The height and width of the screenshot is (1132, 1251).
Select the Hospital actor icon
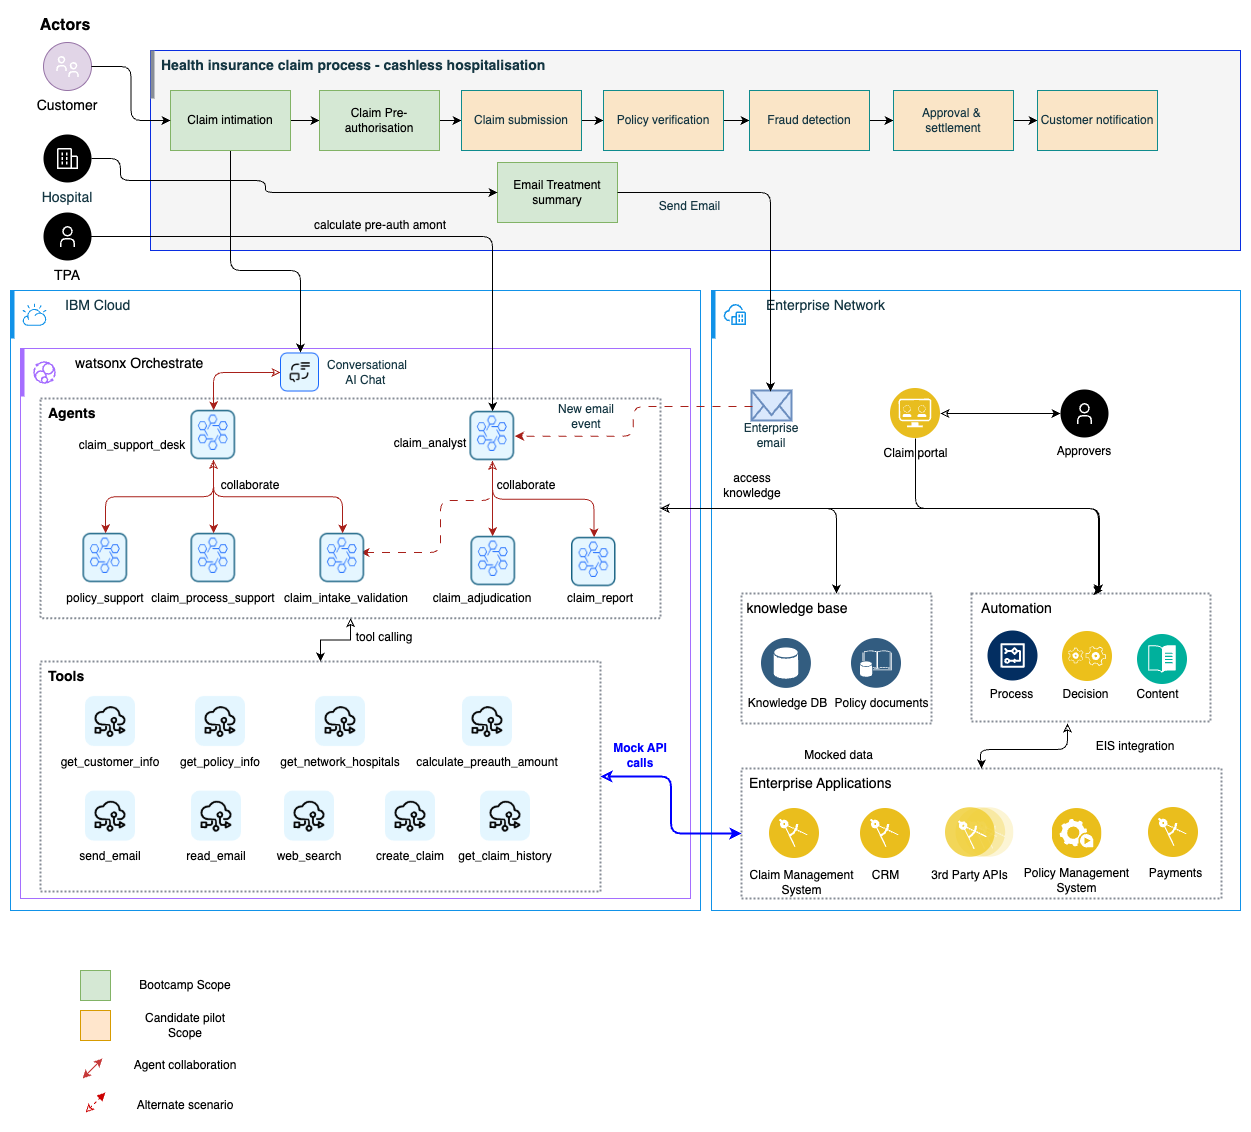point(67,159)
